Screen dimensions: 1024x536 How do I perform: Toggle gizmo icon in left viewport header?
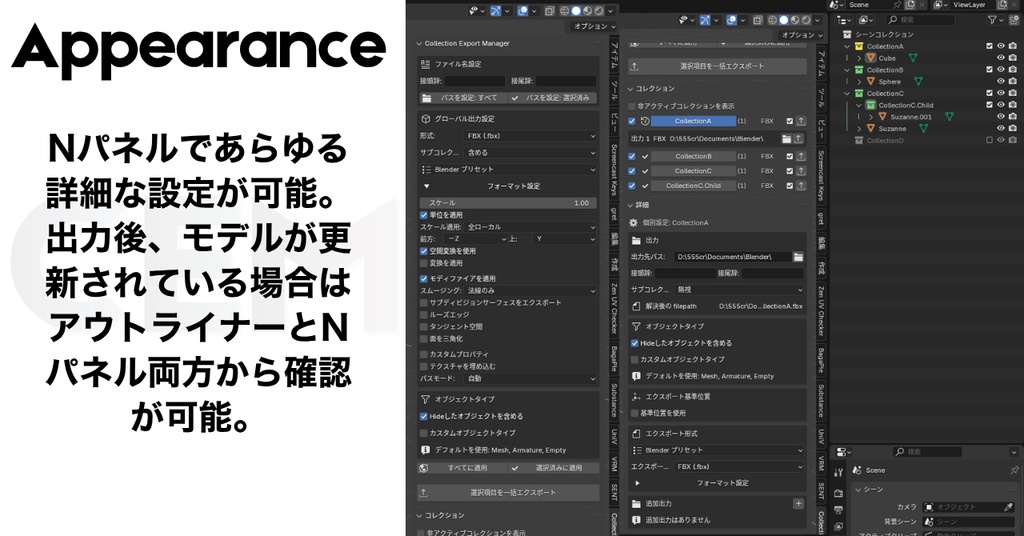point(496,10)
